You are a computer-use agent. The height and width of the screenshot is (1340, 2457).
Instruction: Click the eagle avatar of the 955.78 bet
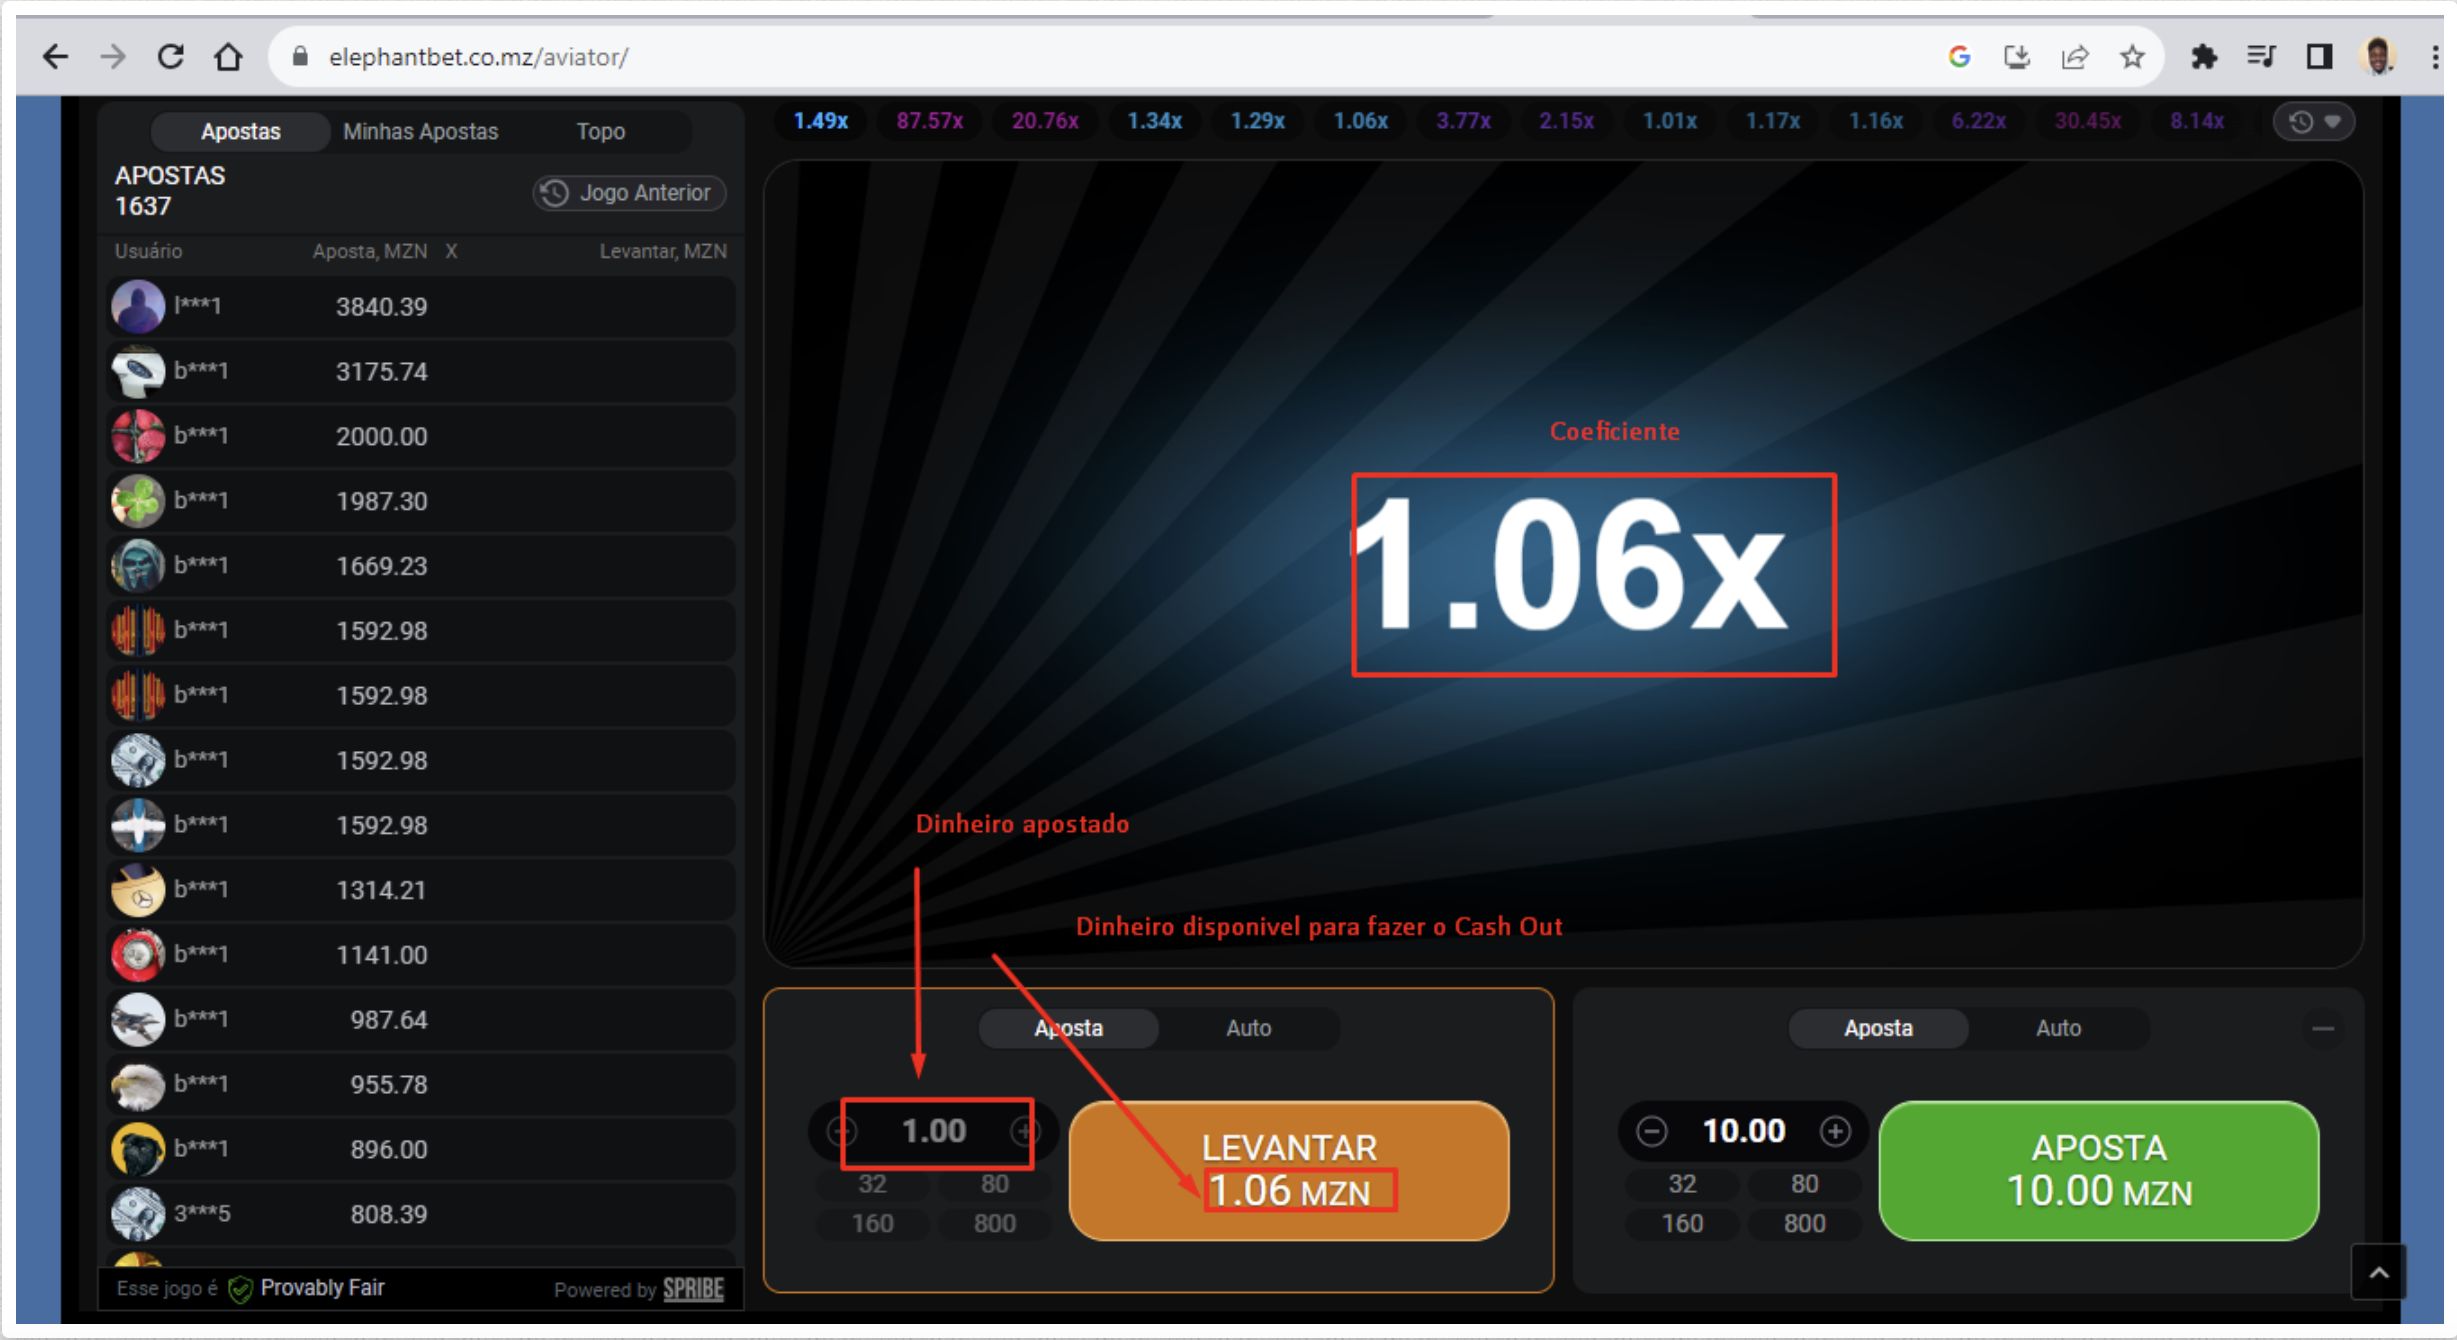point(138,1085)
